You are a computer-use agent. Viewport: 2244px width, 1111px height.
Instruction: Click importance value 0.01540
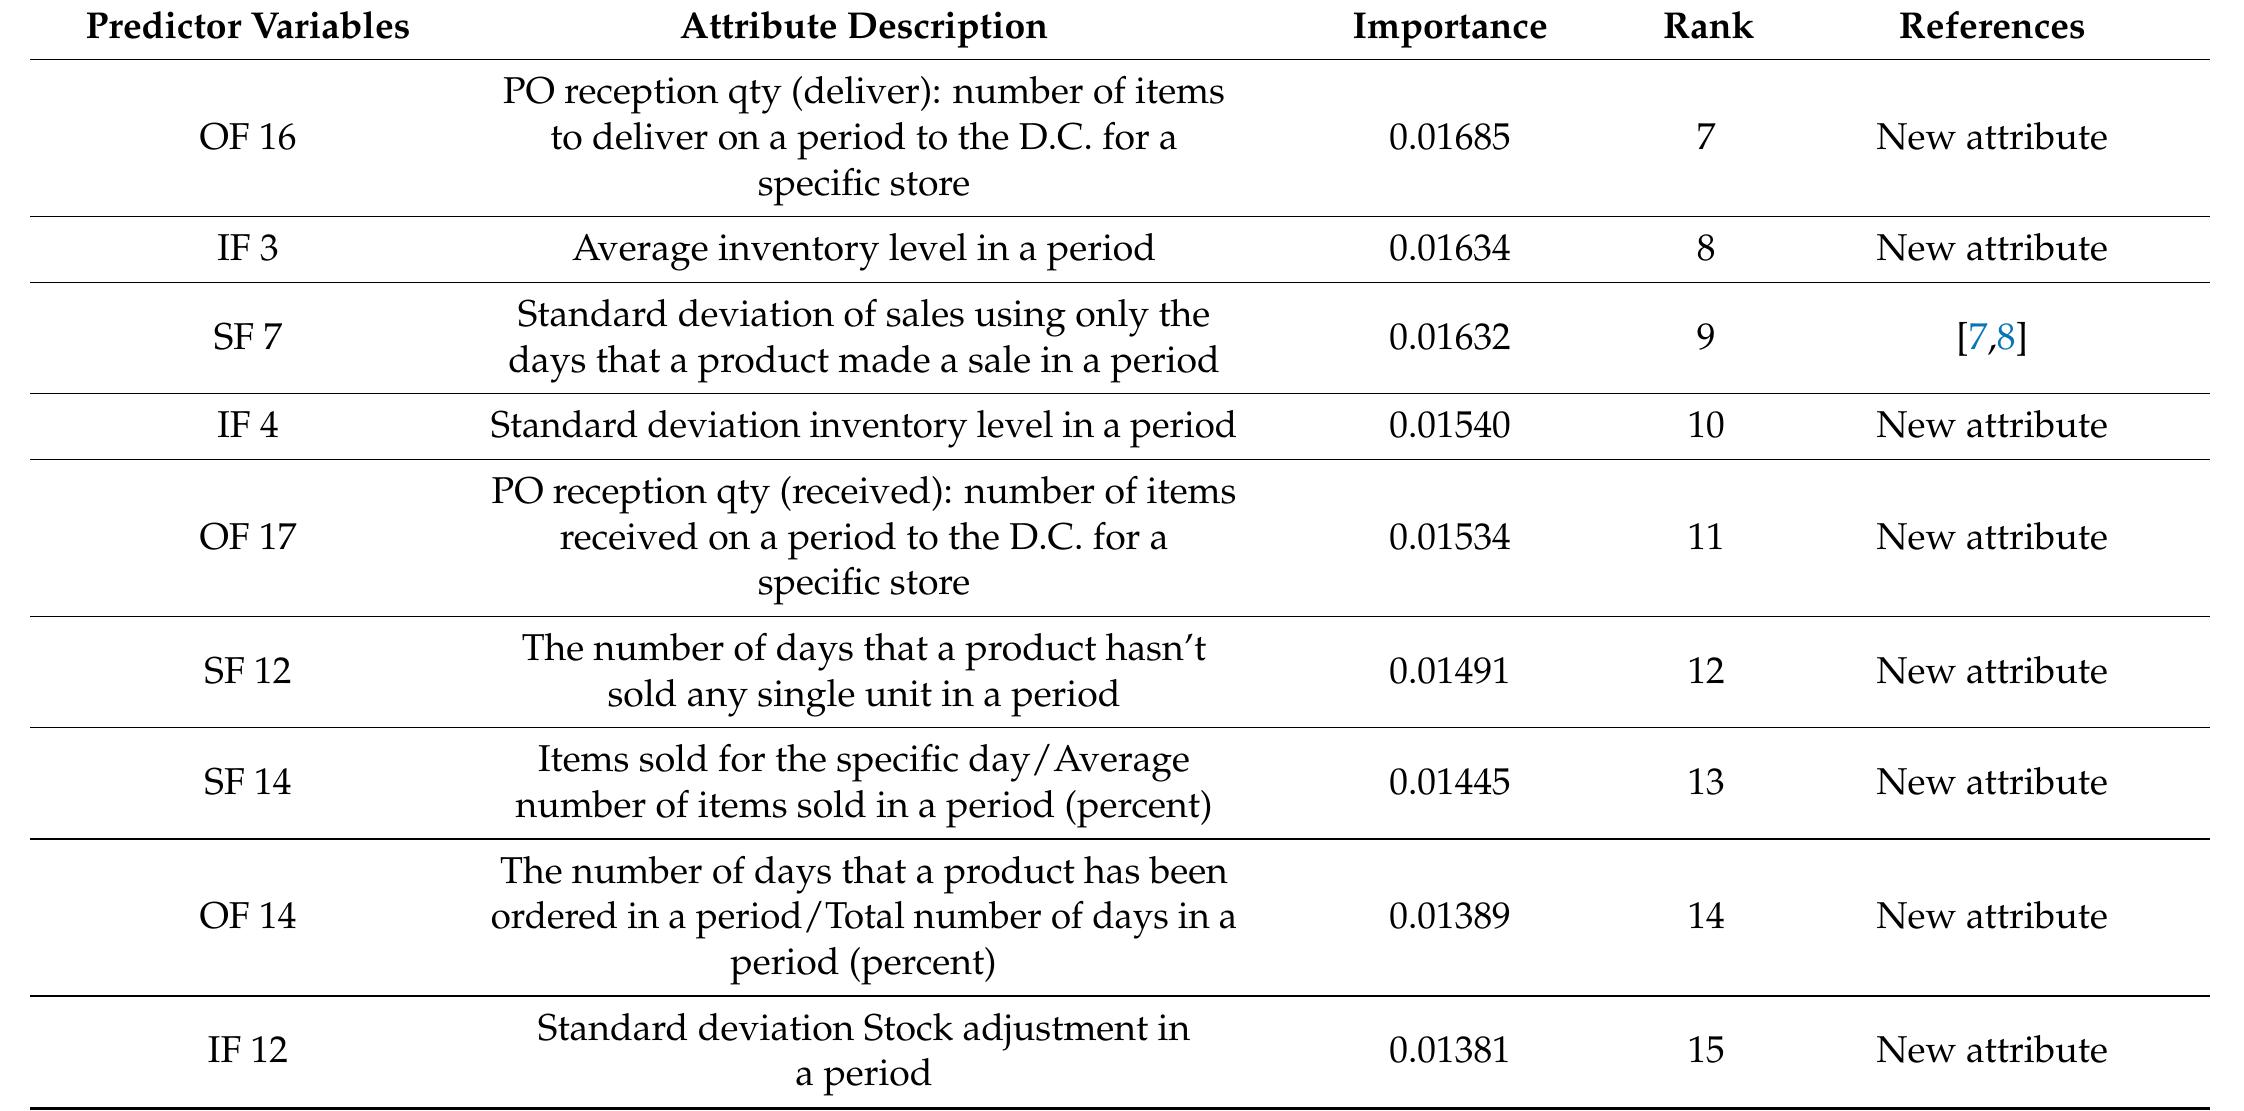(1449, 425)
